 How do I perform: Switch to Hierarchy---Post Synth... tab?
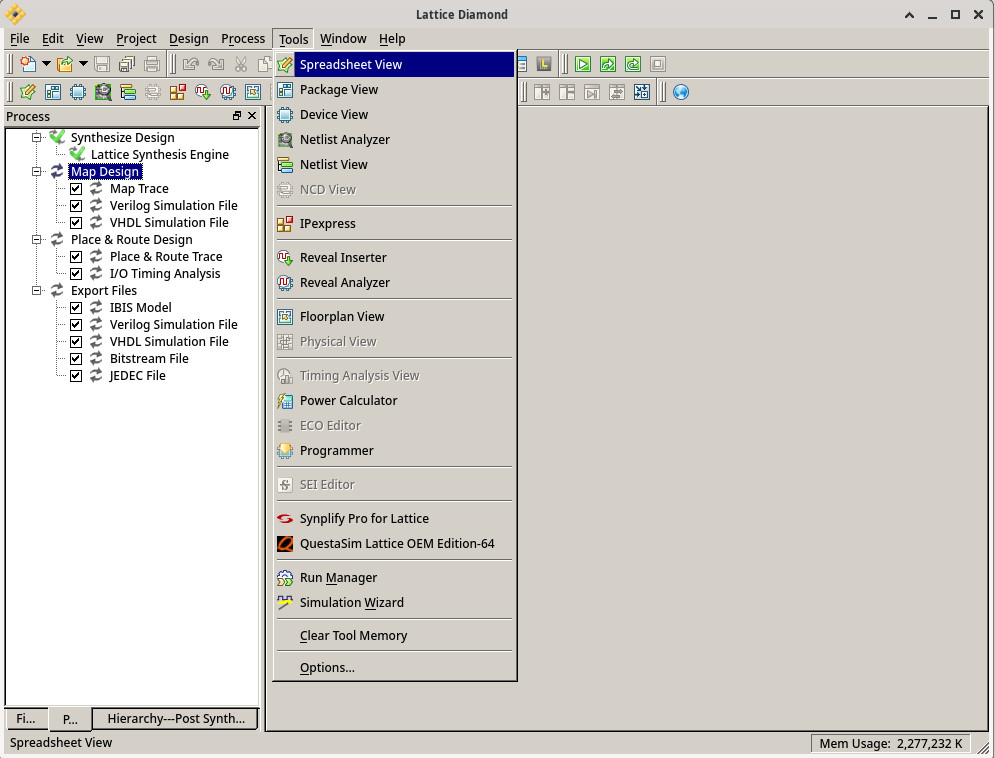176,719
